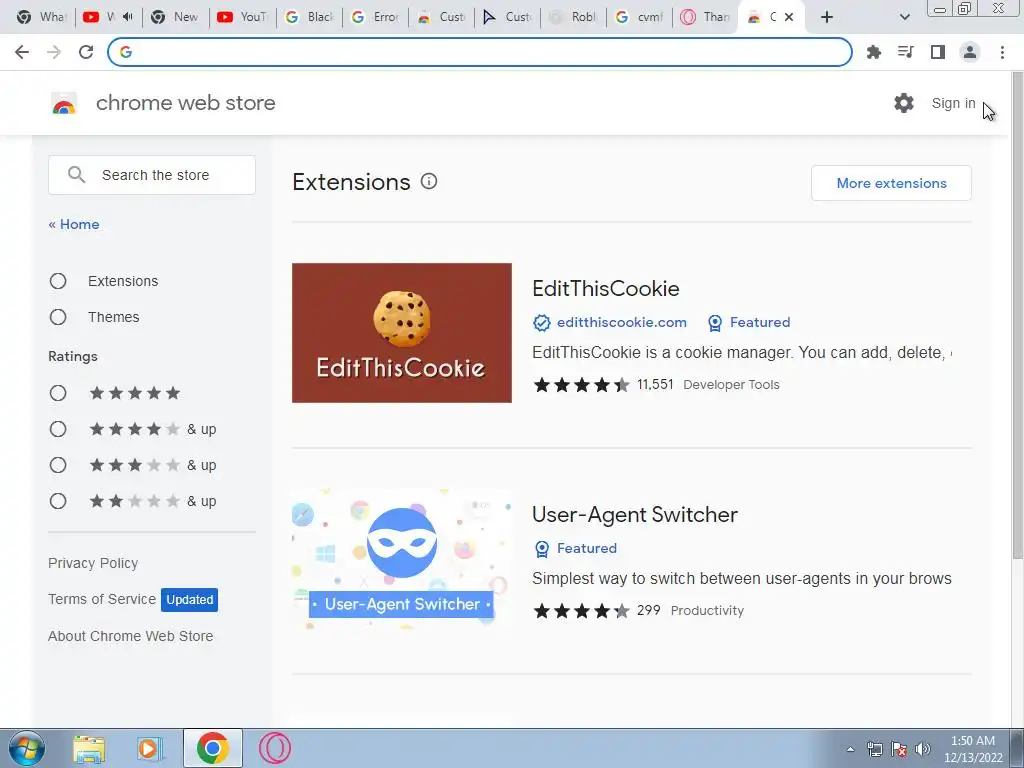
Task: Click the network tray icon
Action: (874, 749)
